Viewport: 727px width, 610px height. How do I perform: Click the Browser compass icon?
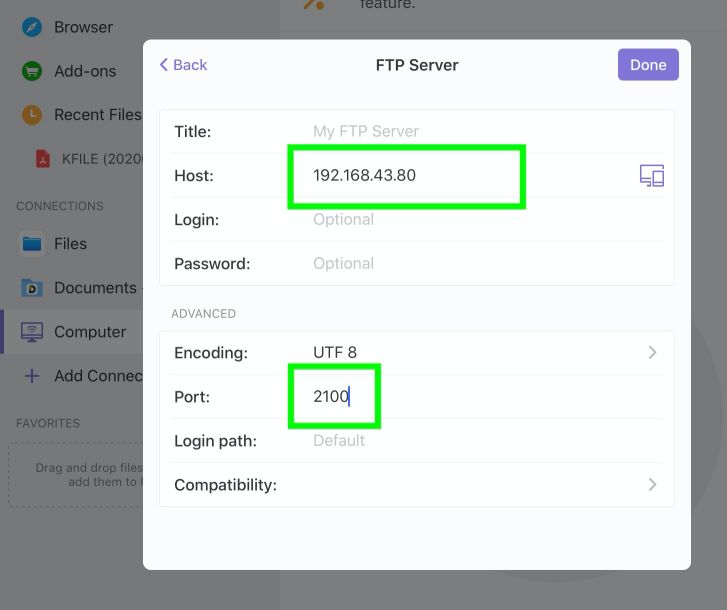click(32, 27)
